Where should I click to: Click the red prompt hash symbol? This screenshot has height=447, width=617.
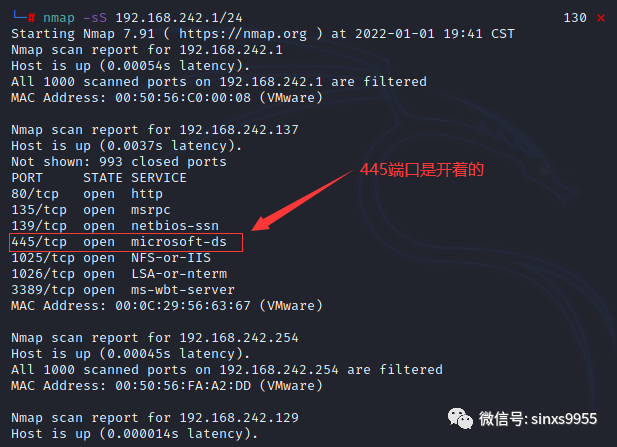31,18
